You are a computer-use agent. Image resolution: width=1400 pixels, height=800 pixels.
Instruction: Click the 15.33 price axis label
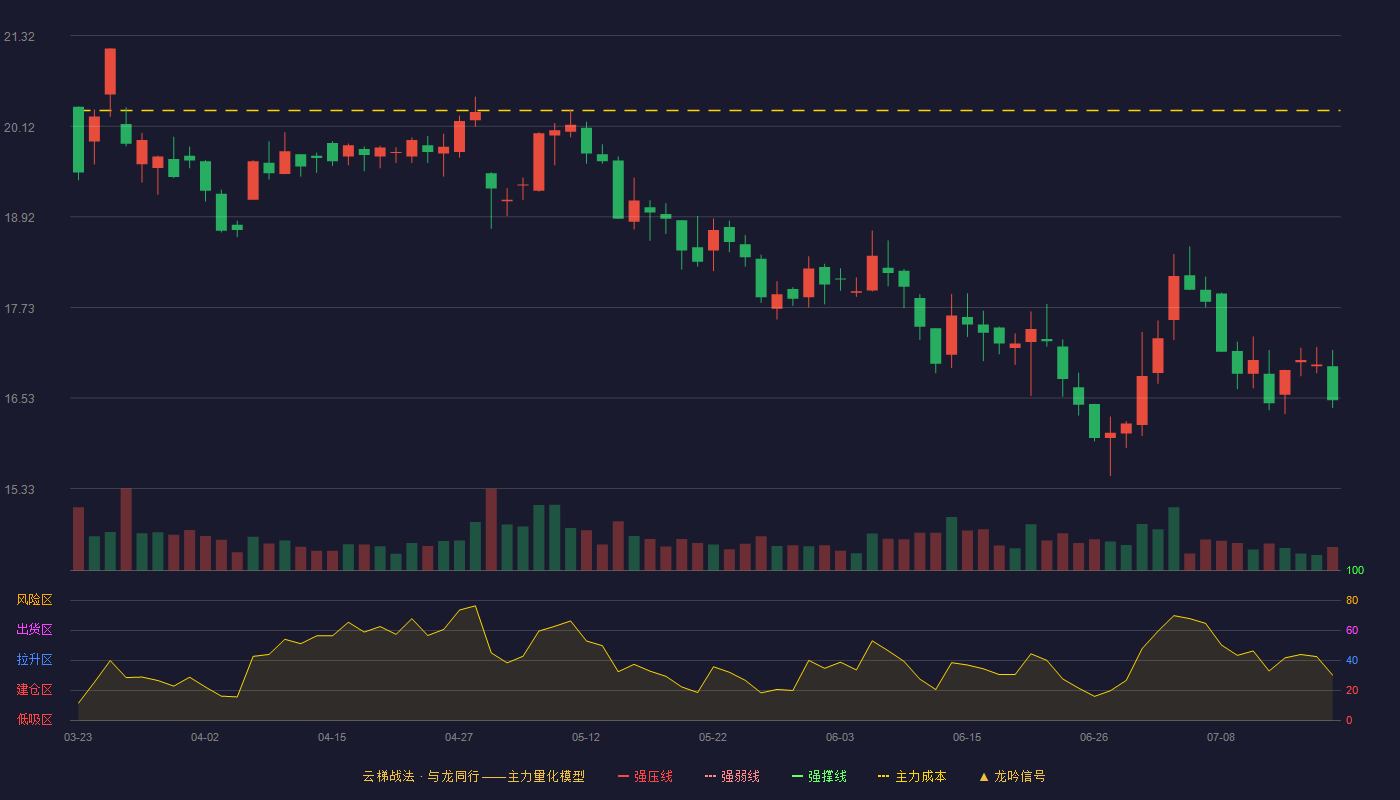point(19,490)
